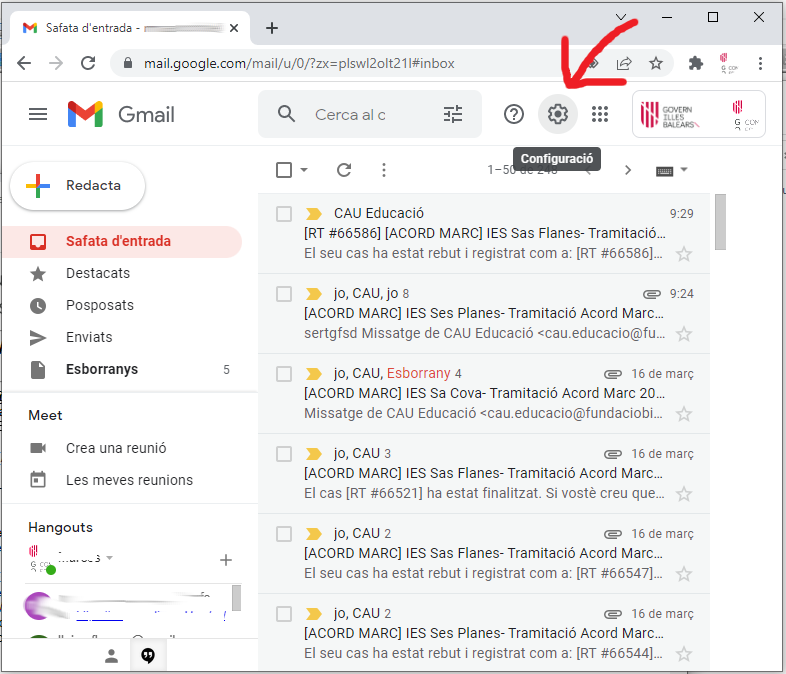Image resolution: width=786 pixels, height=674 pixels.
Task: Click the help question mark icon
Action: pos(514,114)
